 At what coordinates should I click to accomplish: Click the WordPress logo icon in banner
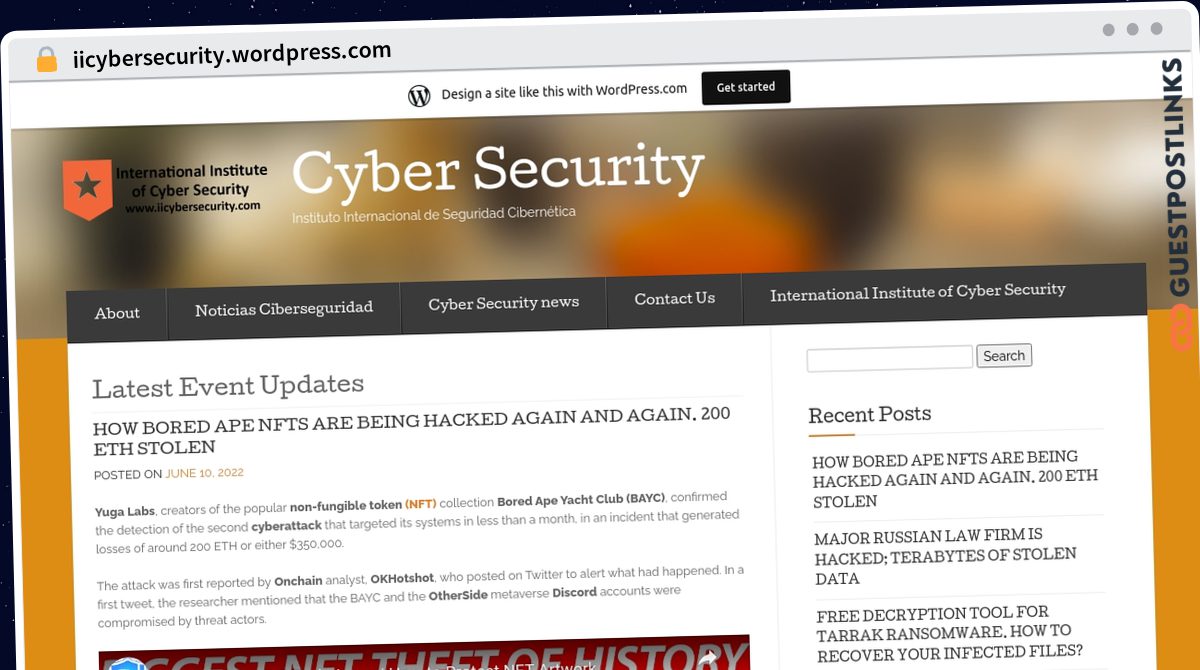coord(419,95)
